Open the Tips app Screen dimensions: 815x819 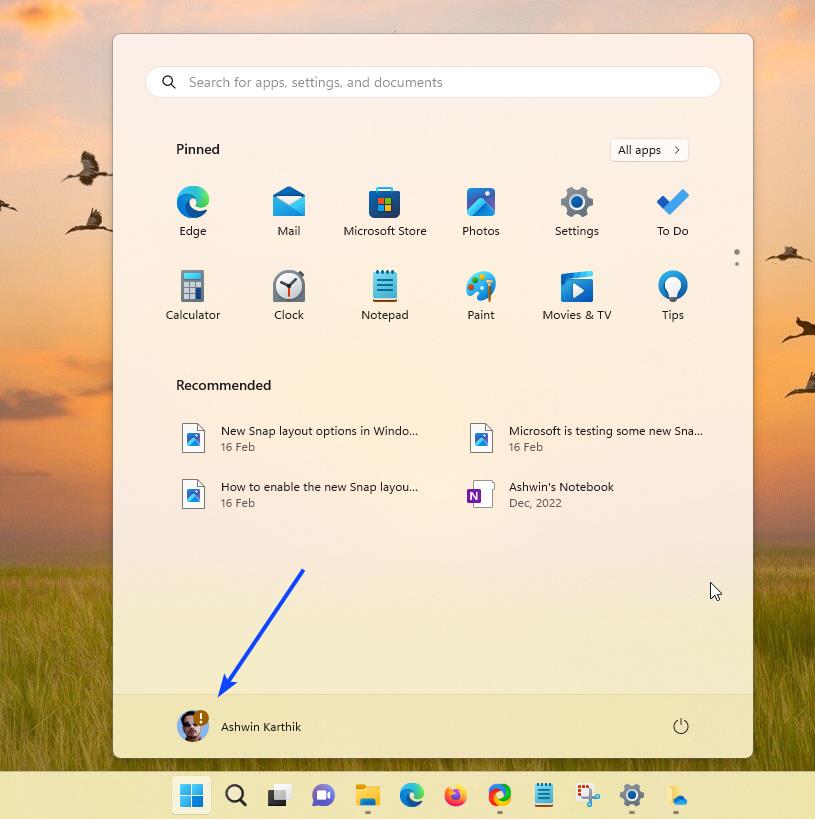click(x=672, y=295)
